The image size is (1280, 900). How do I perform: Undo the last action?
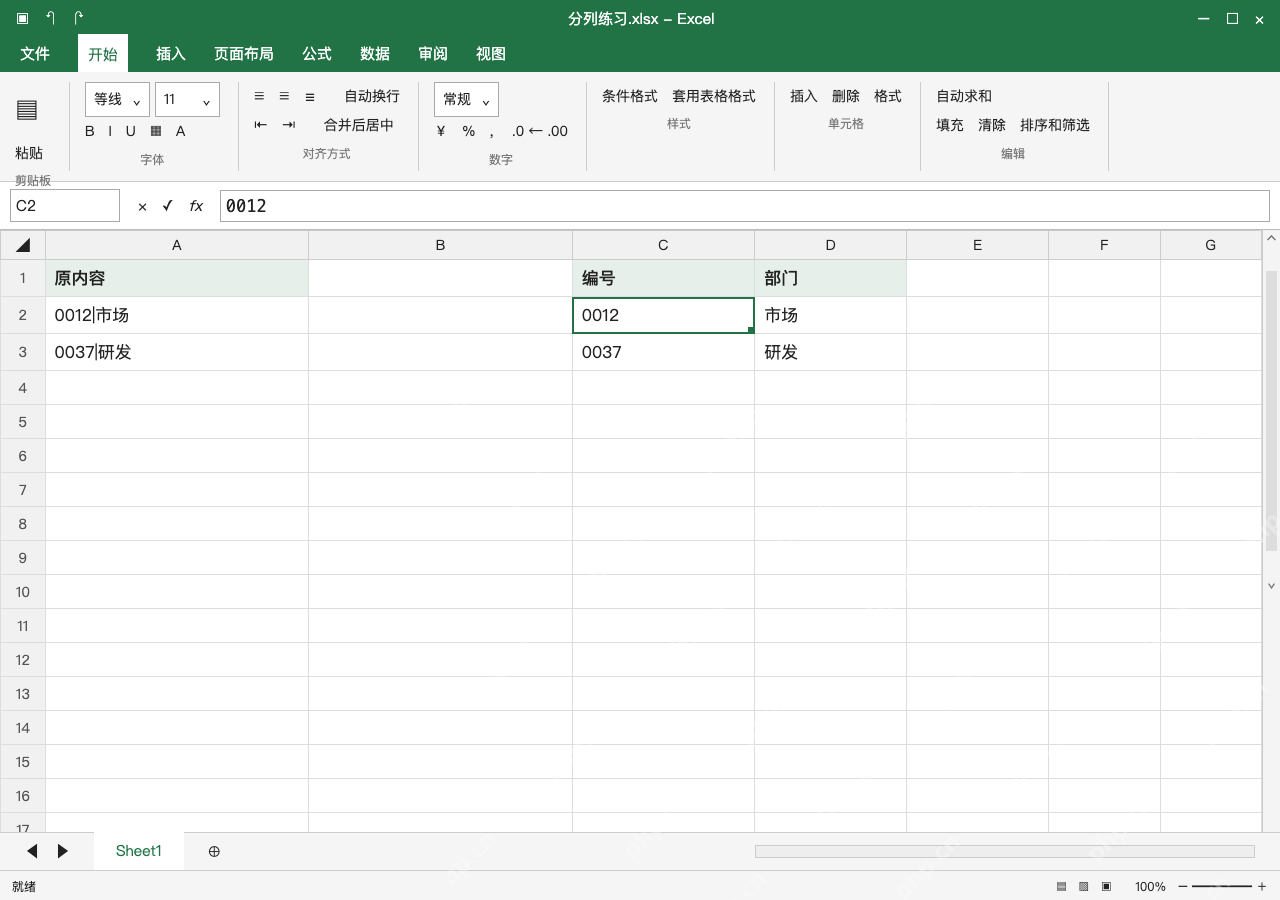coord(50,19)
